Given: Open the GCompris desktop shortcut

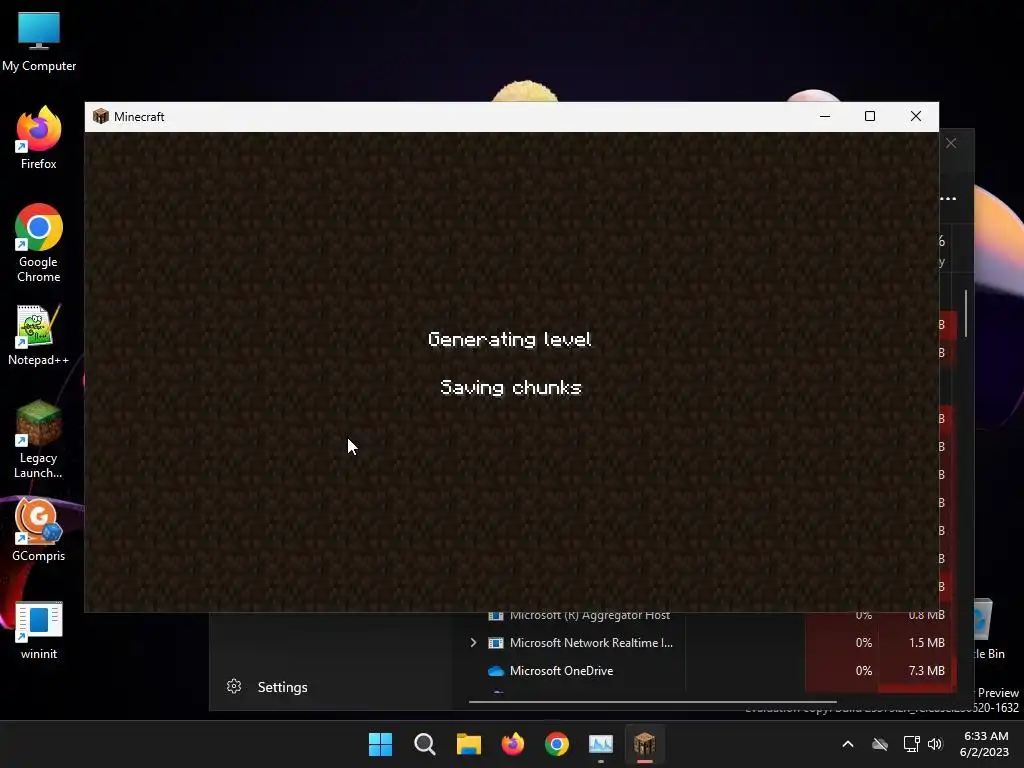Looking at the screenshot, I should pyautogui.click(x=39, y=530).
